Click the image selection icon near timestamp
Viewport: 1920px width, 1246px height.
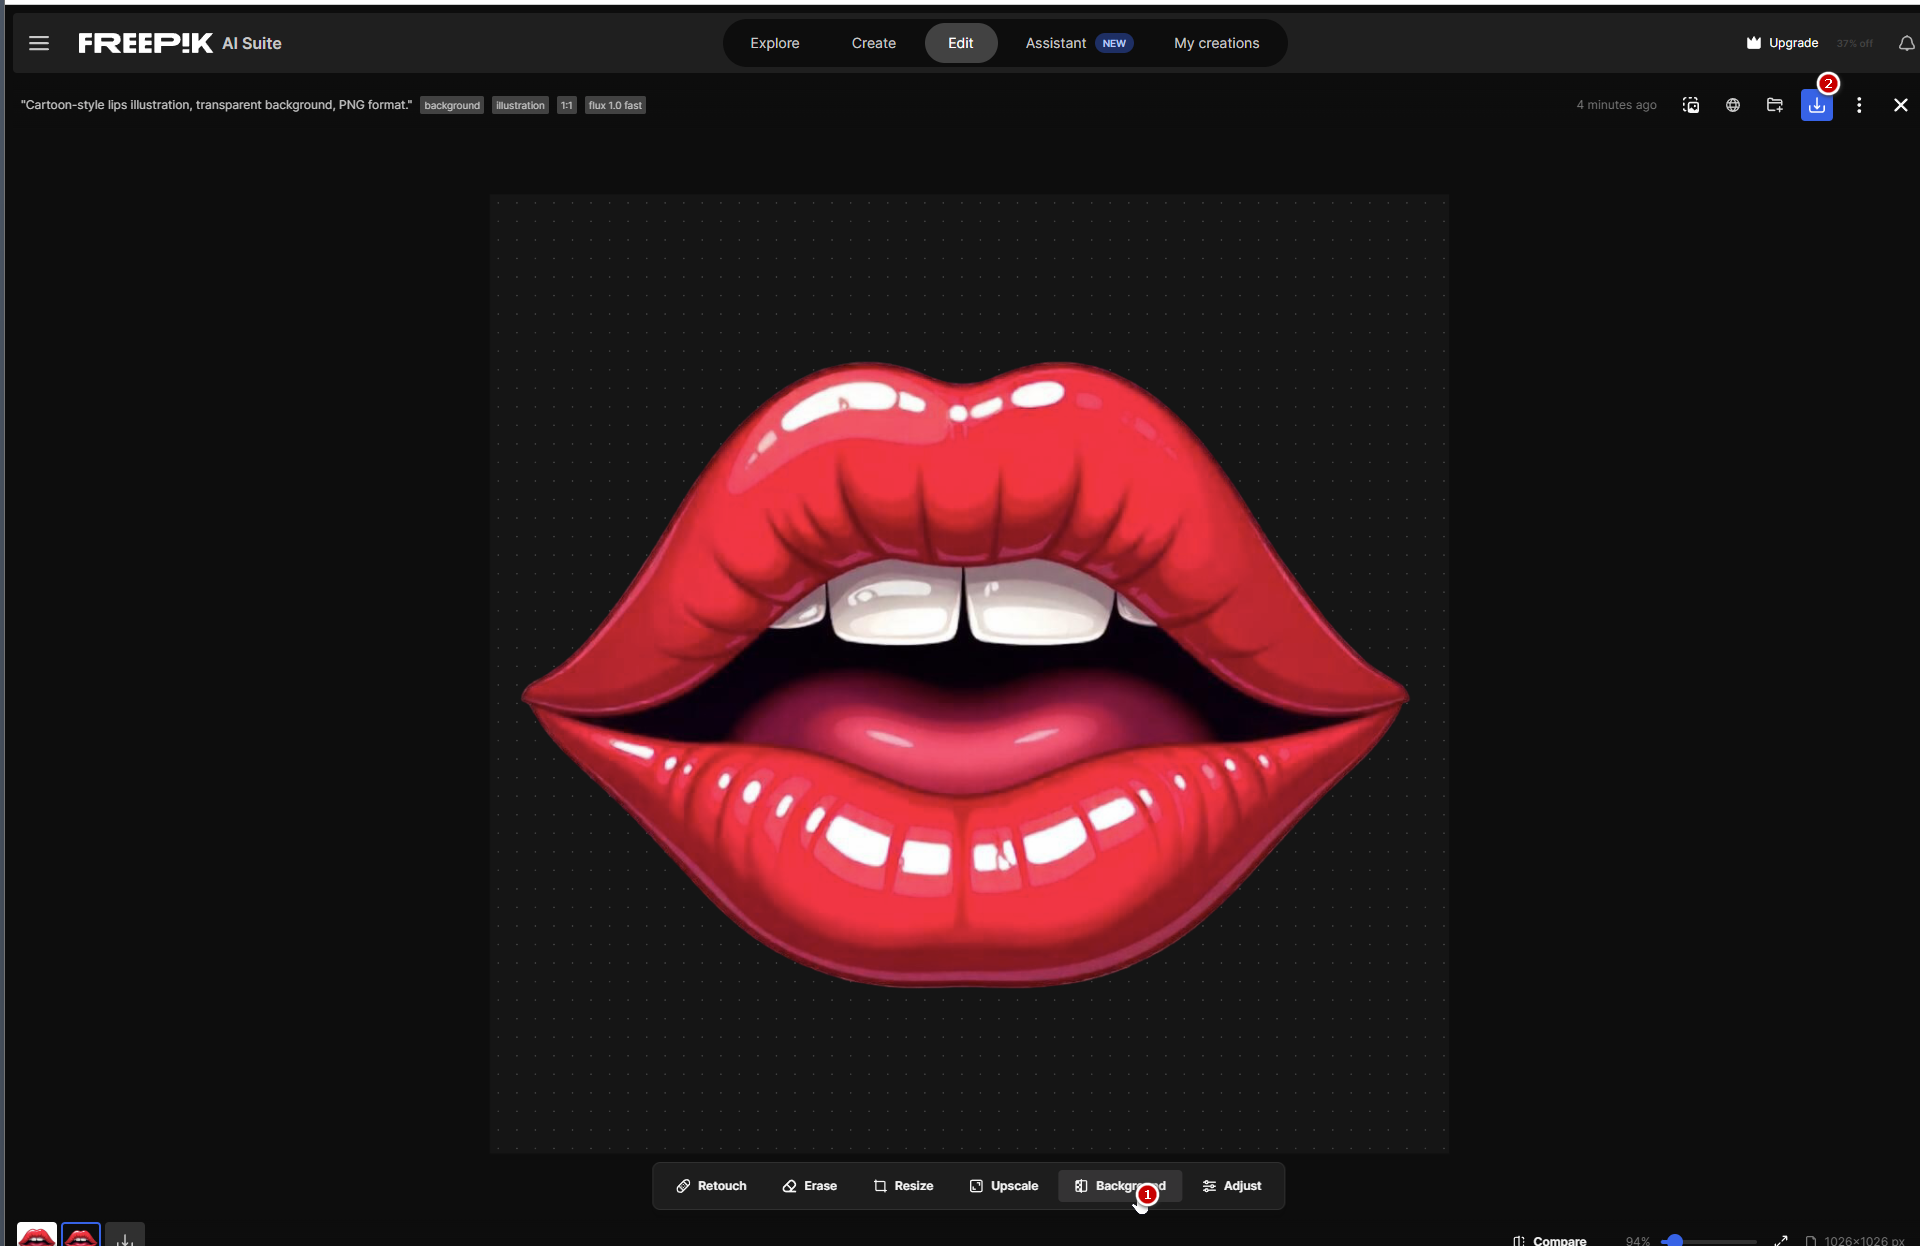pyautogui.click(x=1691, y=105)
